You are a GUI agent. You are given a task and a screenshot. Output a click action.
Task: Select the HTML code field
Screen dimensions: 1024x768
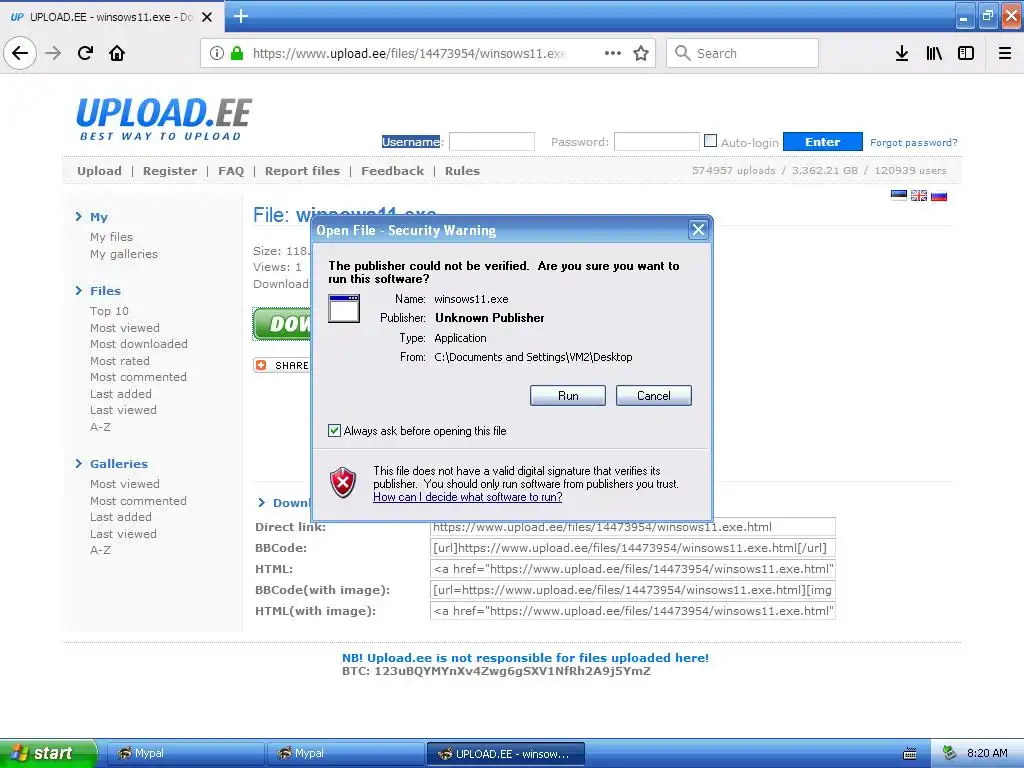(633, 568)
